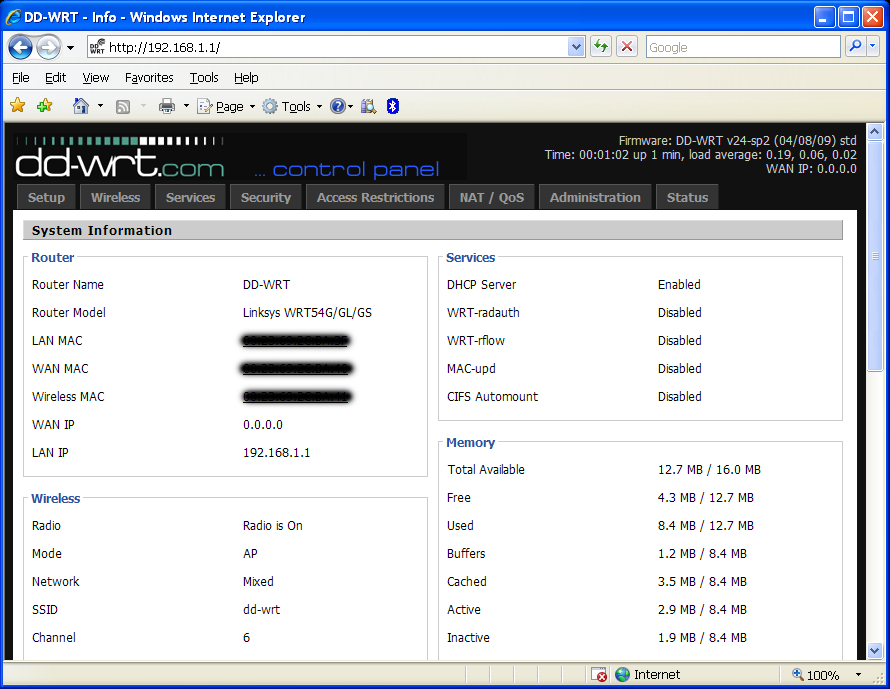The image size is (890, 689).
Task: Open search provider options dropdown
Action: [x=874, y=47]
